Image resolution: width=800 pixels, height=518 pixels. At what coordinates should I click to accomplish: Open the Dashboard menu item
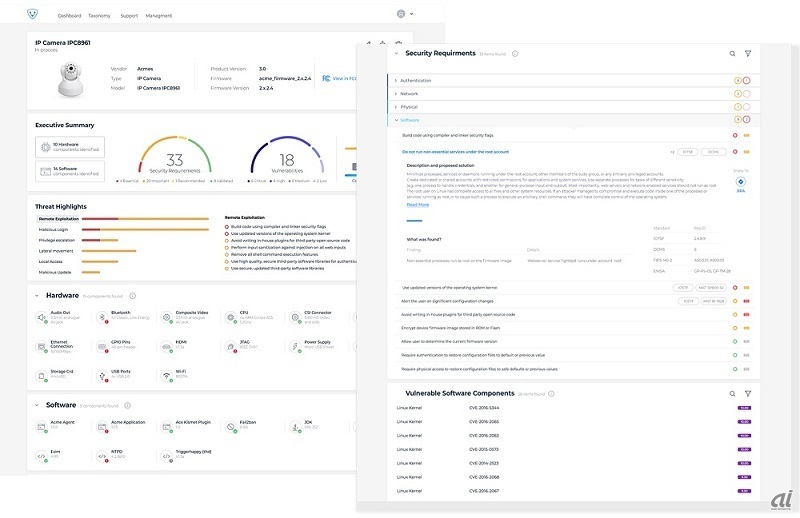pos(69,16)
